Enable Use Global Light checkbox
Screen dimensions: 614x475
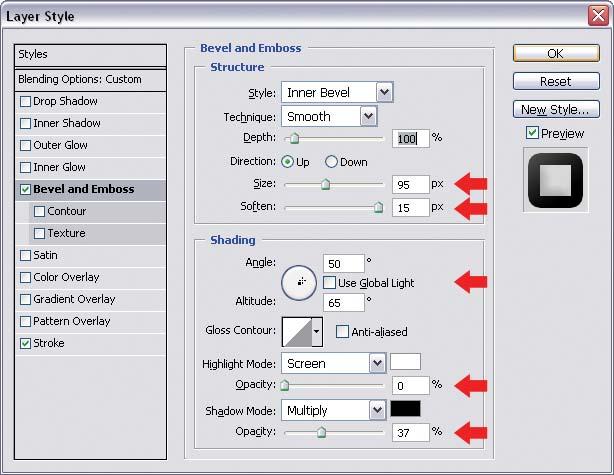click(x=329, y=283)
